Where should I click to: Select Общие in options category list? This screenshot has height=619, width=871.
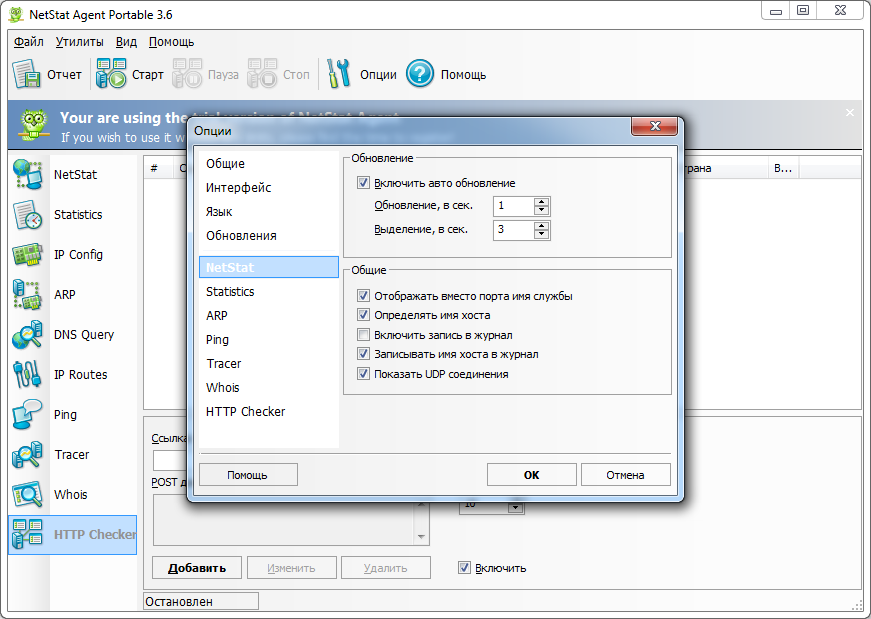click(x=268, y=163)
